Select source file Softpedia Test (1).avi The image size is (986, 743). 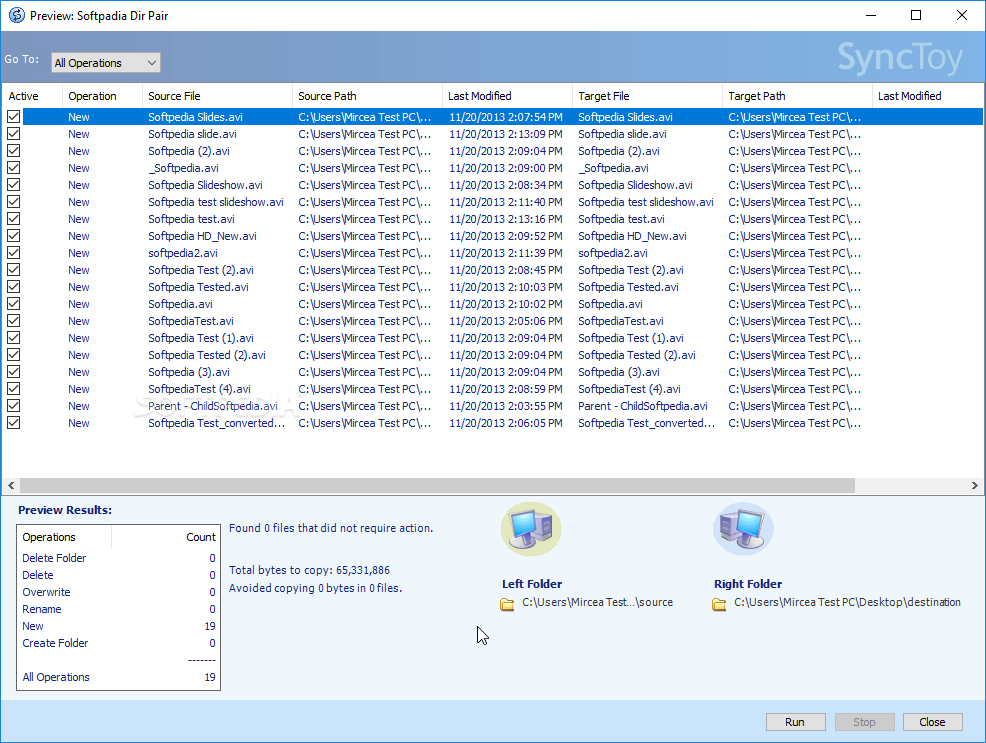(x=201, y=338)
